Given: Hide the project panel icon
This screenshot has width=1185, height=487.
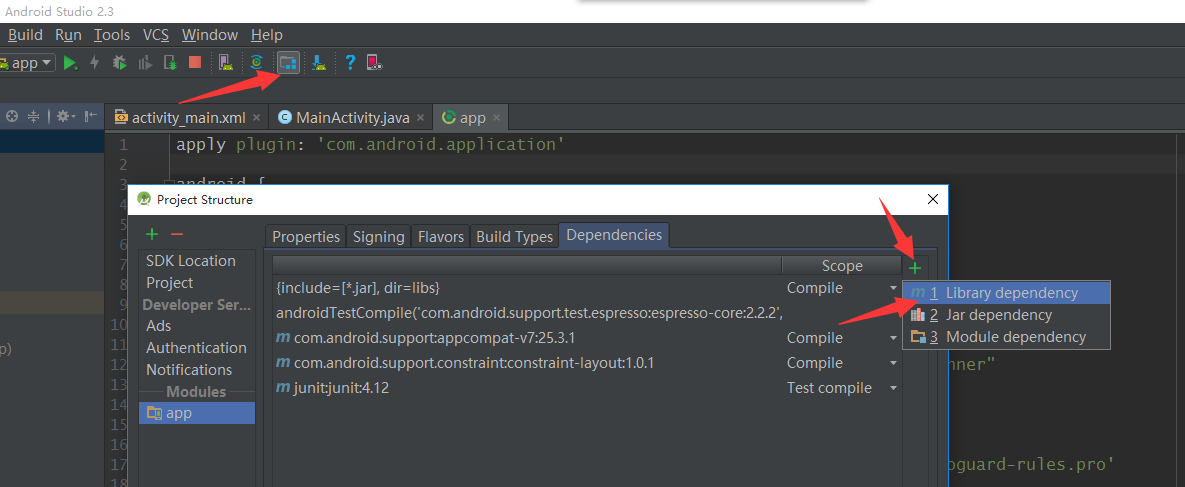Looking at the screenshot, I should 91,116.
